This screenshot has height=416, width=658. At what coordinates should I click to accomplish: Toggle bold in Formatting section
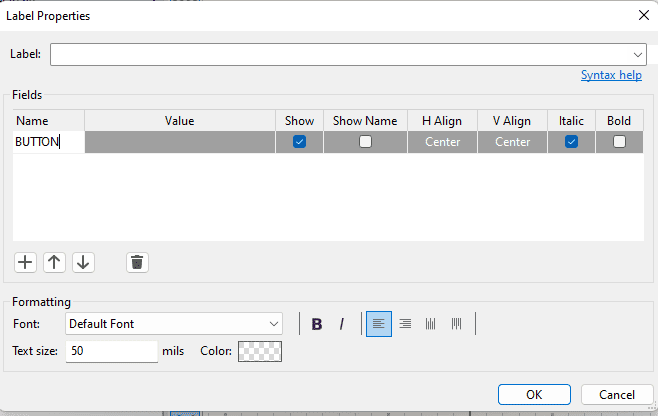pos(317,324)
